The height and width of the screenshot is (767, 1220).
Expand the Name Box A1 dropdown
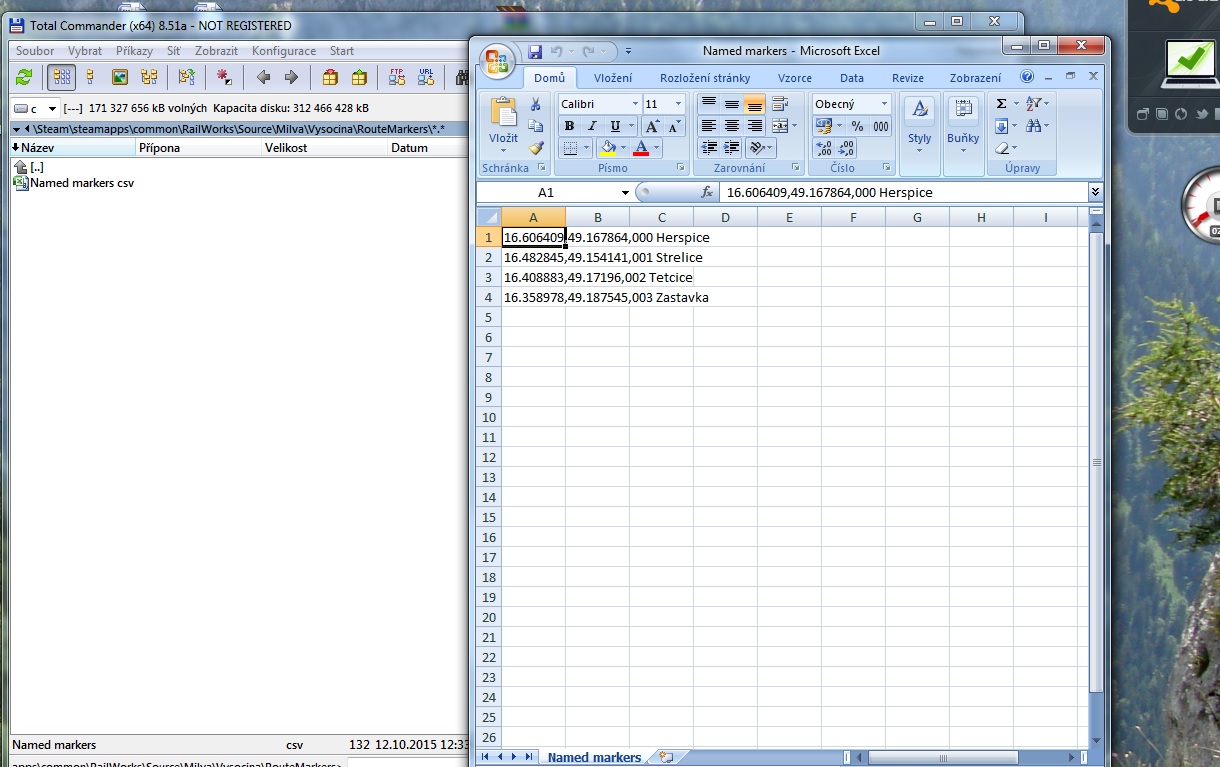tap(625, 193)
